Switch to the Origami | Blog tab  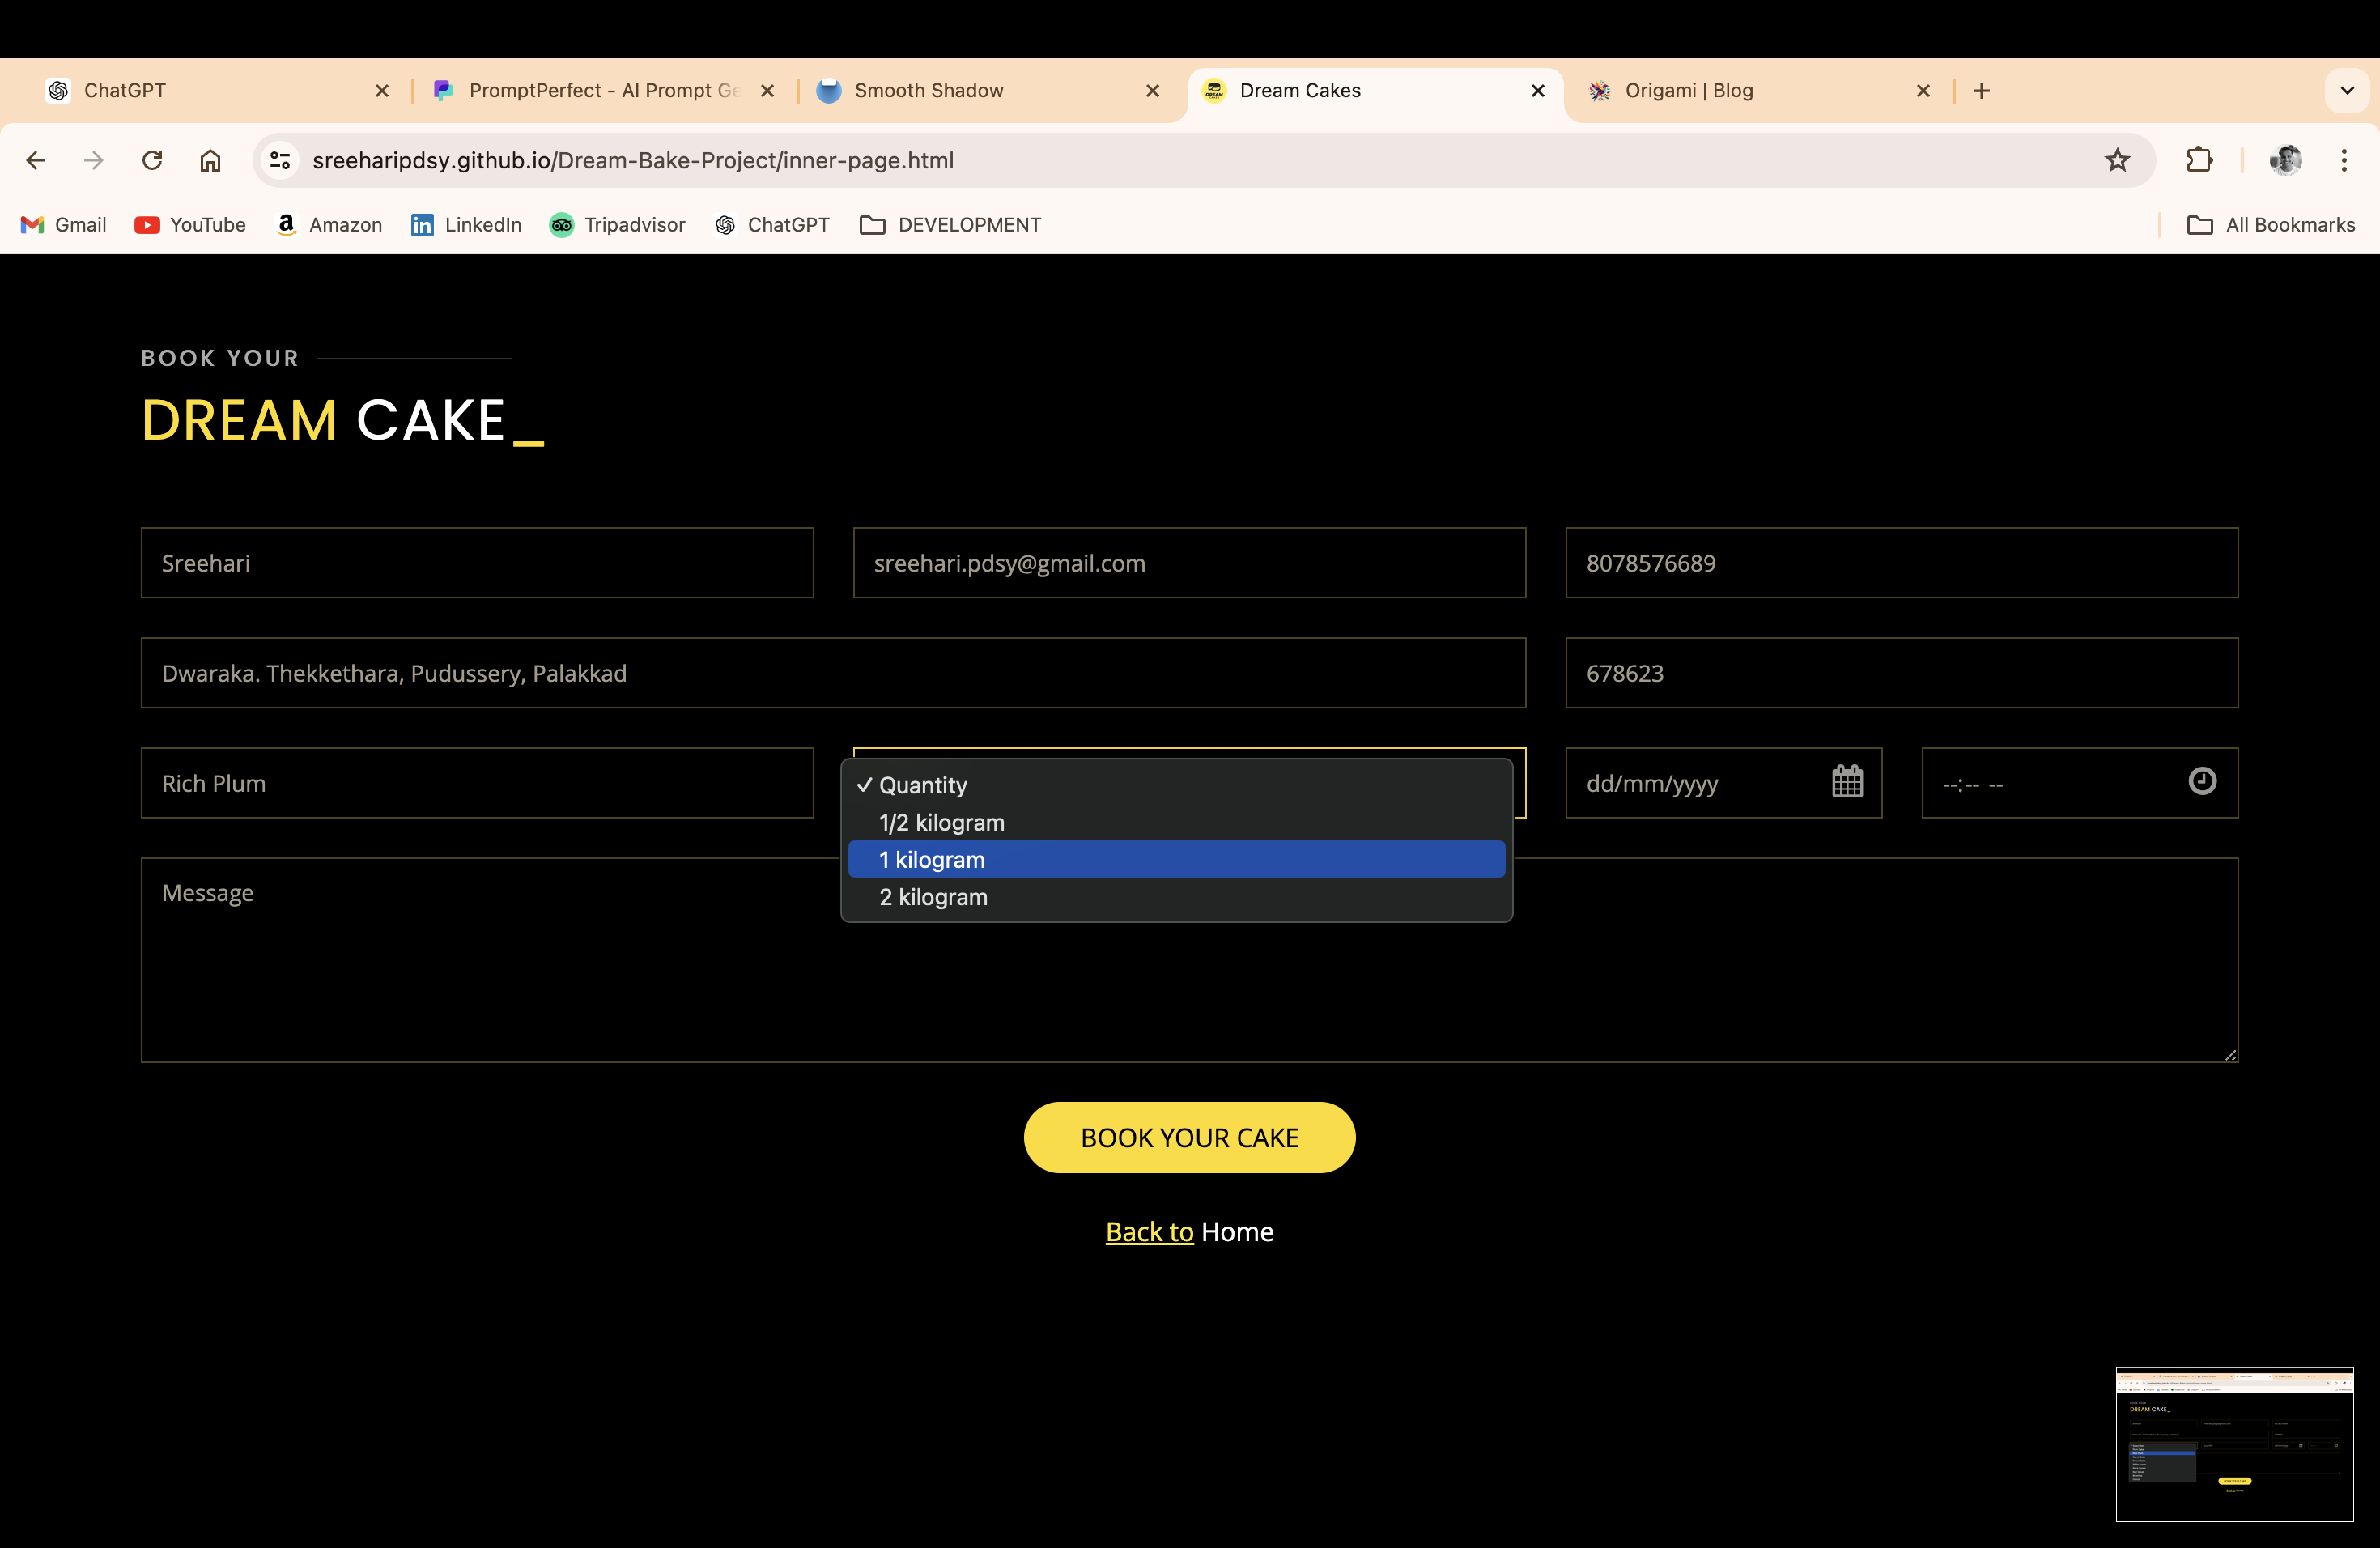click(1688, 91)
